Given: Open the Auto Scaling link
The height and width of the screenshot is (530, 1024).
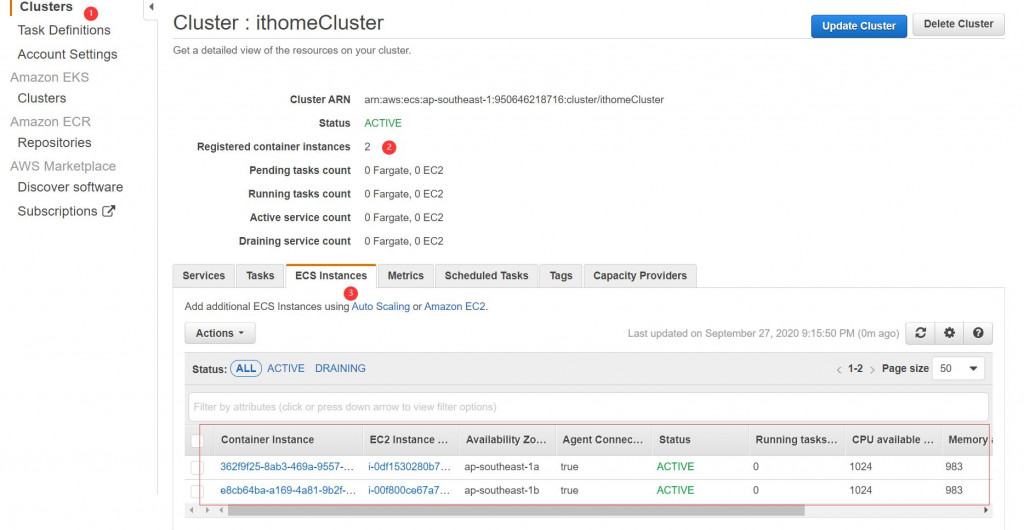Looking at the screenshot, I should pyautogui.click(x=381, y=306).
